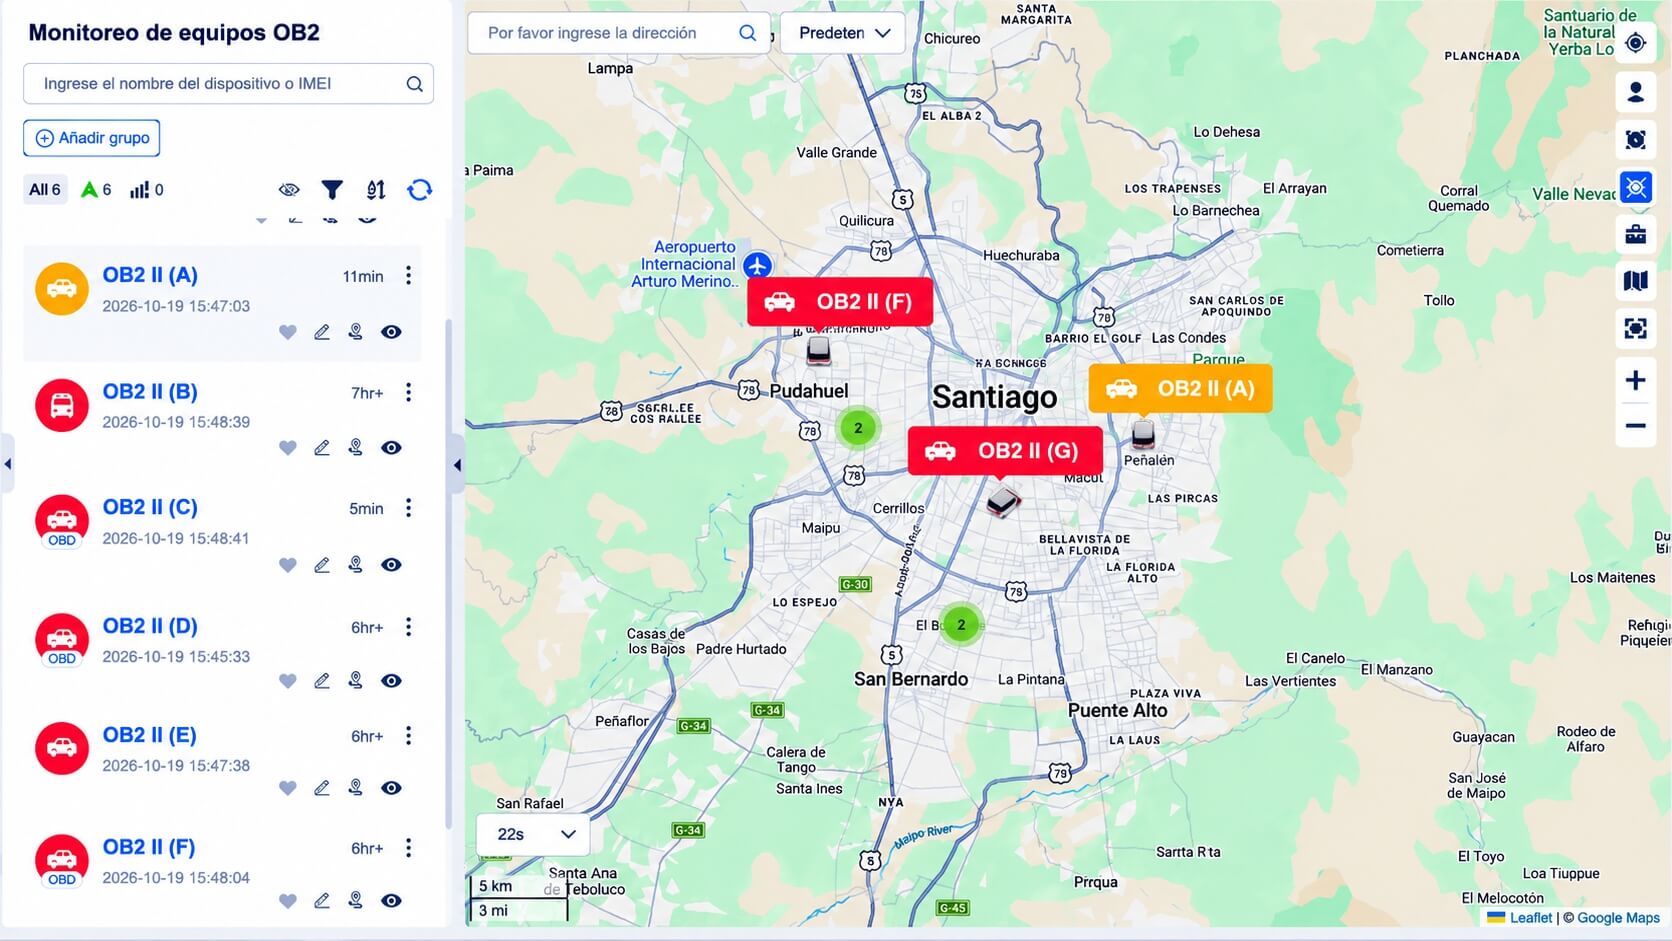Open the 22s refresh interval dropdown
Screen dimensions: 1672x941
click(x=534, y=834)
